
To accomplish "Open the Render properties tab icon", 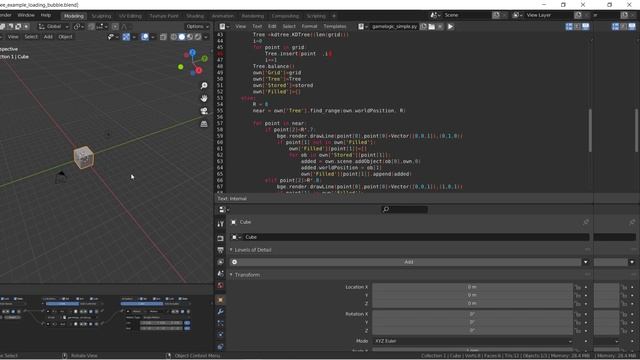I will tap(220, 238).
